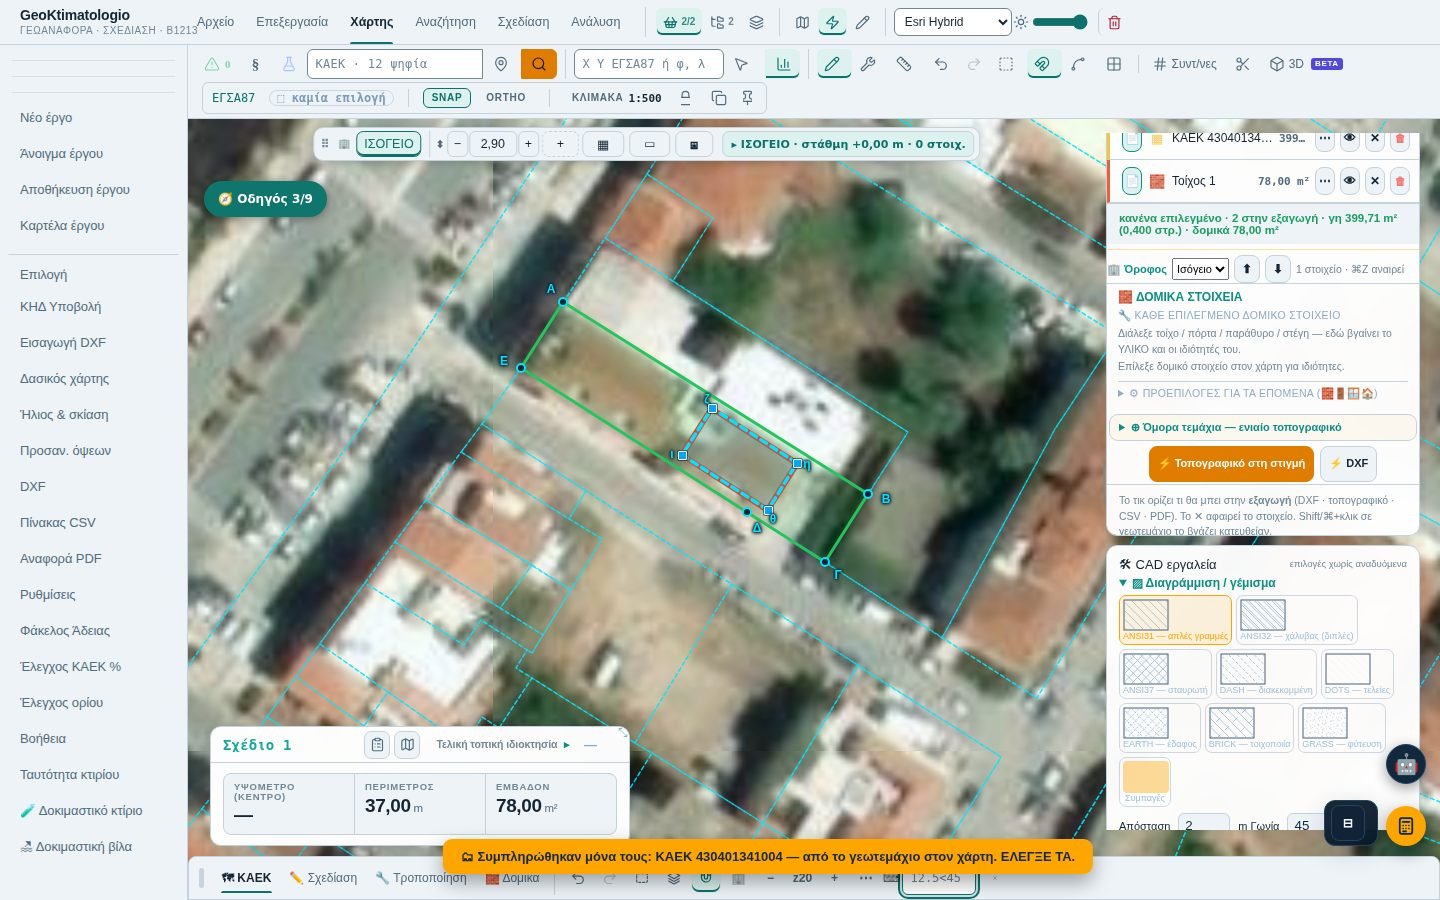Click the Οδηγός 3/9 guide button

(x=265, y=199)
